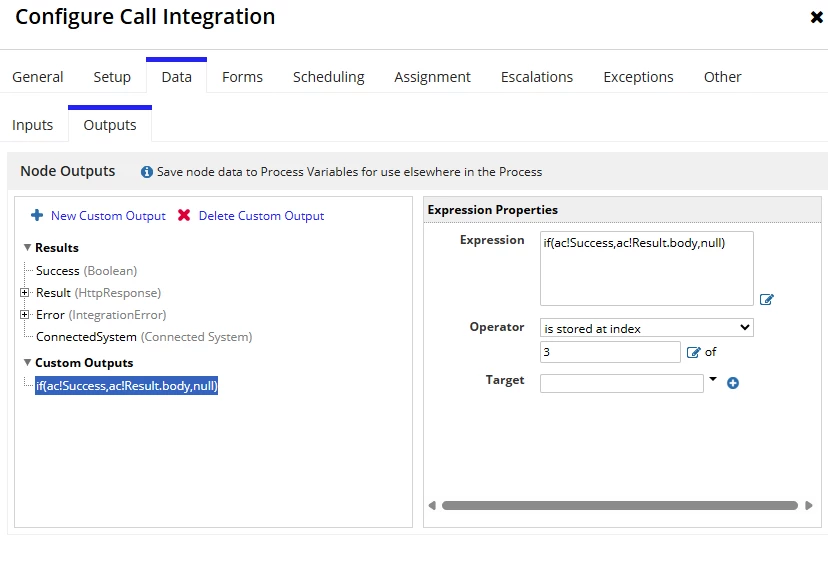Screen dimensions: 828x571
Task: Click the blue plus icon beside Target
Action: click(732, 383)
